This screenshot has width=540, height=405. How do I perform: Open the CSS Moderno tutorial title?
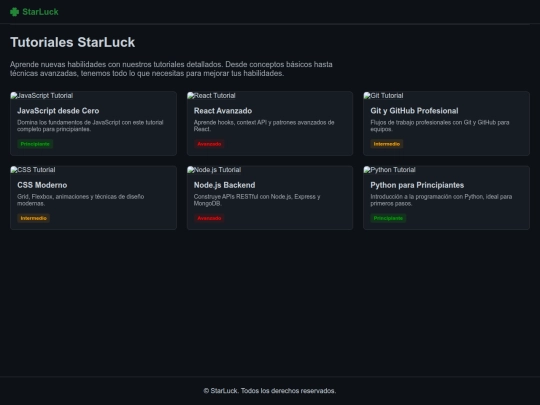42,185
